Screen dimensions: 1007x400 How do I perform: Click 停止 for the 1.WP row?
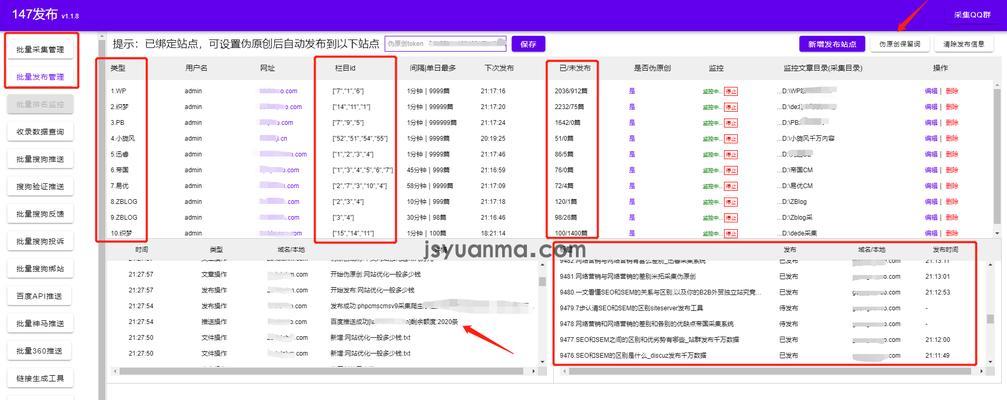[731, 91]
